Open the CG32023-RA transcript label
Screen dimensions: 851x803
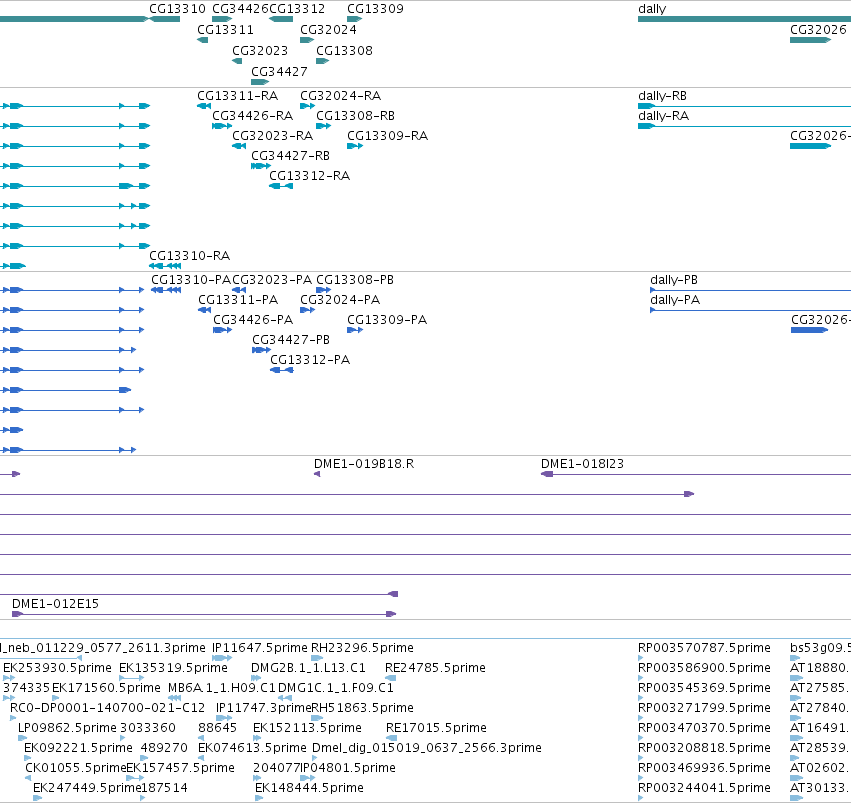tap(272, 136)
